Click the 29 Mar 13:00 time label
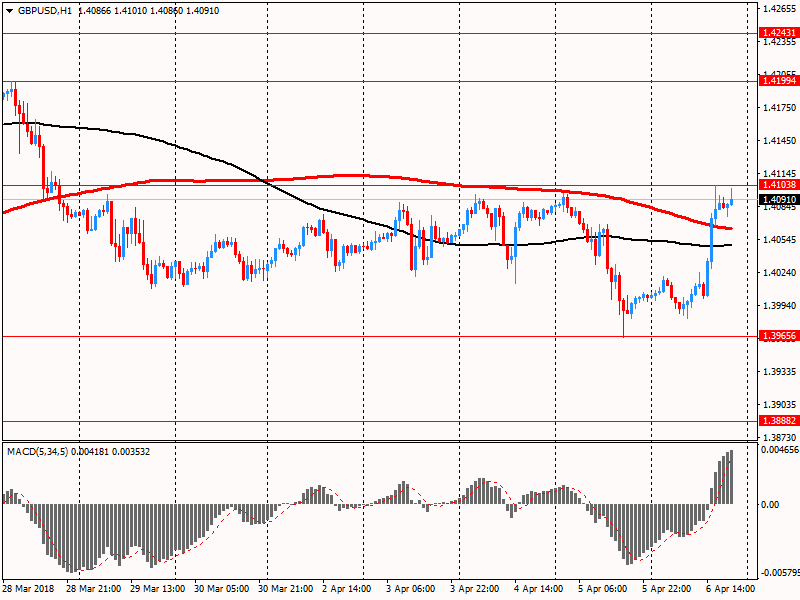800x600 pixels. [158, 588]
